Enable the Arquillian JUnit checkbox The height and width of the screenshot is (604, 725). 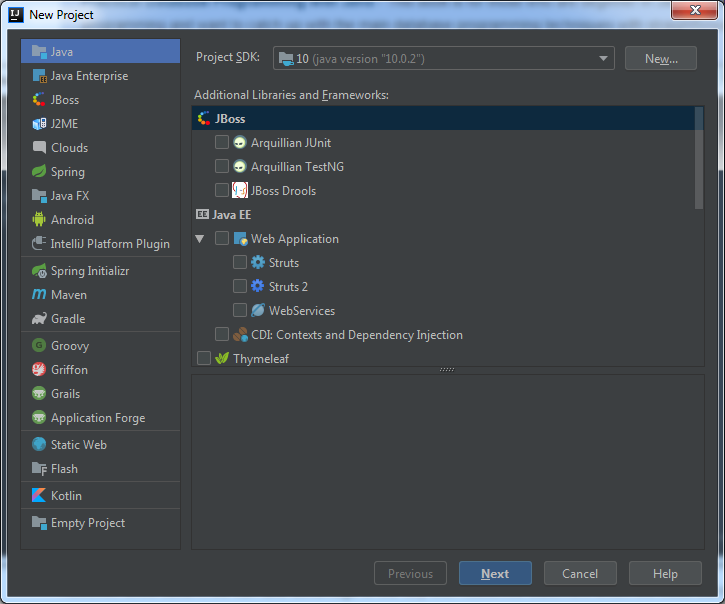point(222,142)
